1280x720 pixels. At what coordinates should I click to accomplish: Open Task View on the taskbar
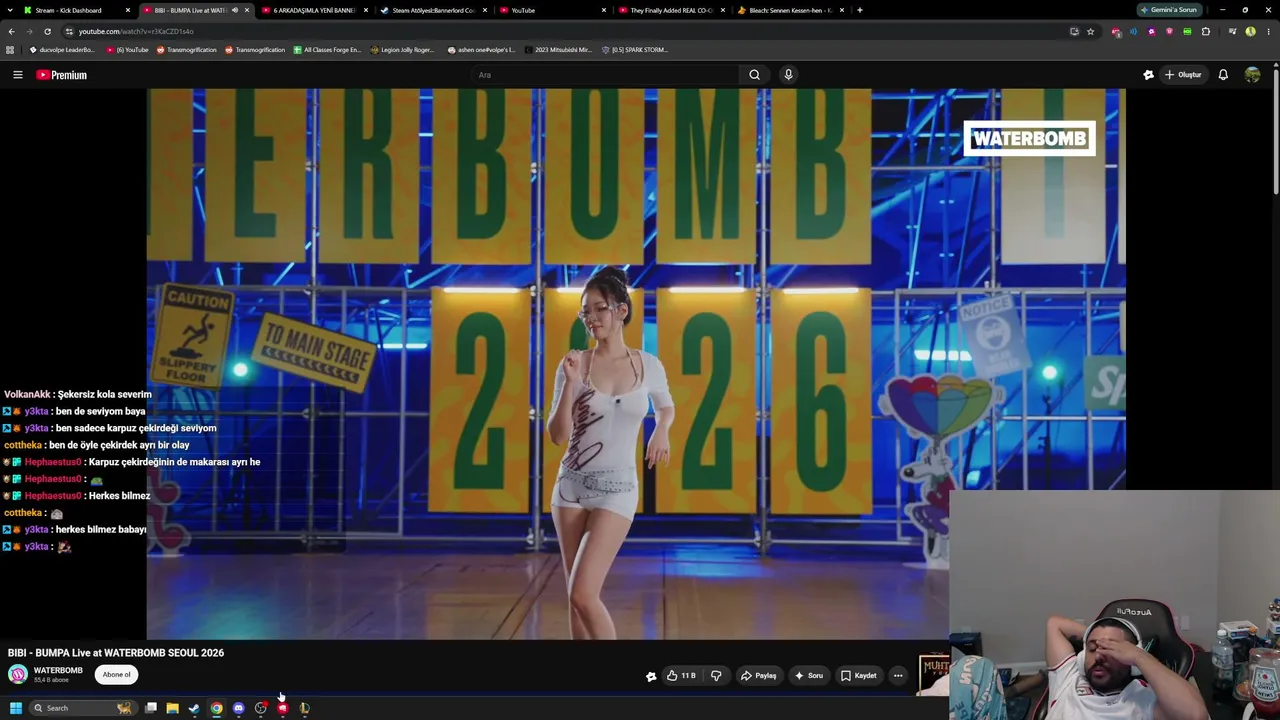tap(150, 708)
